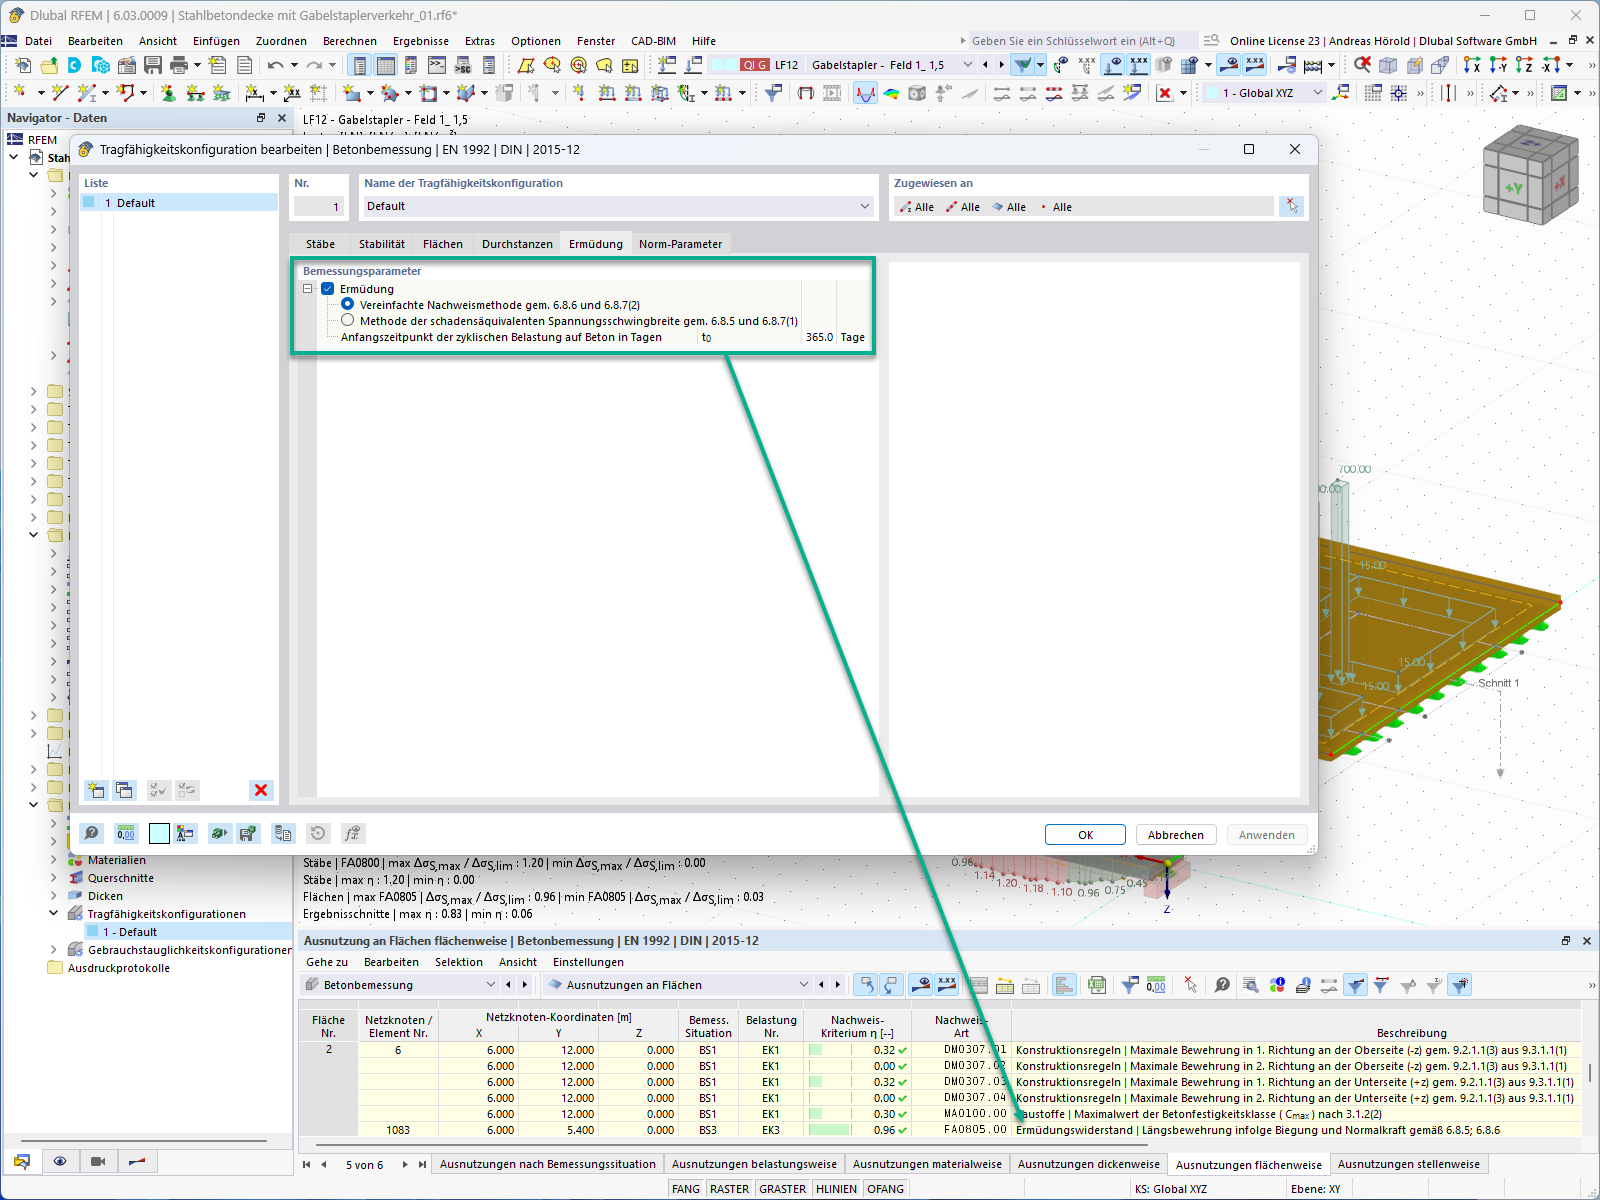Click the deformation display wave icon
Image resolution: width=1600 pixels, height=1200 pixels.
coord(865,93)
